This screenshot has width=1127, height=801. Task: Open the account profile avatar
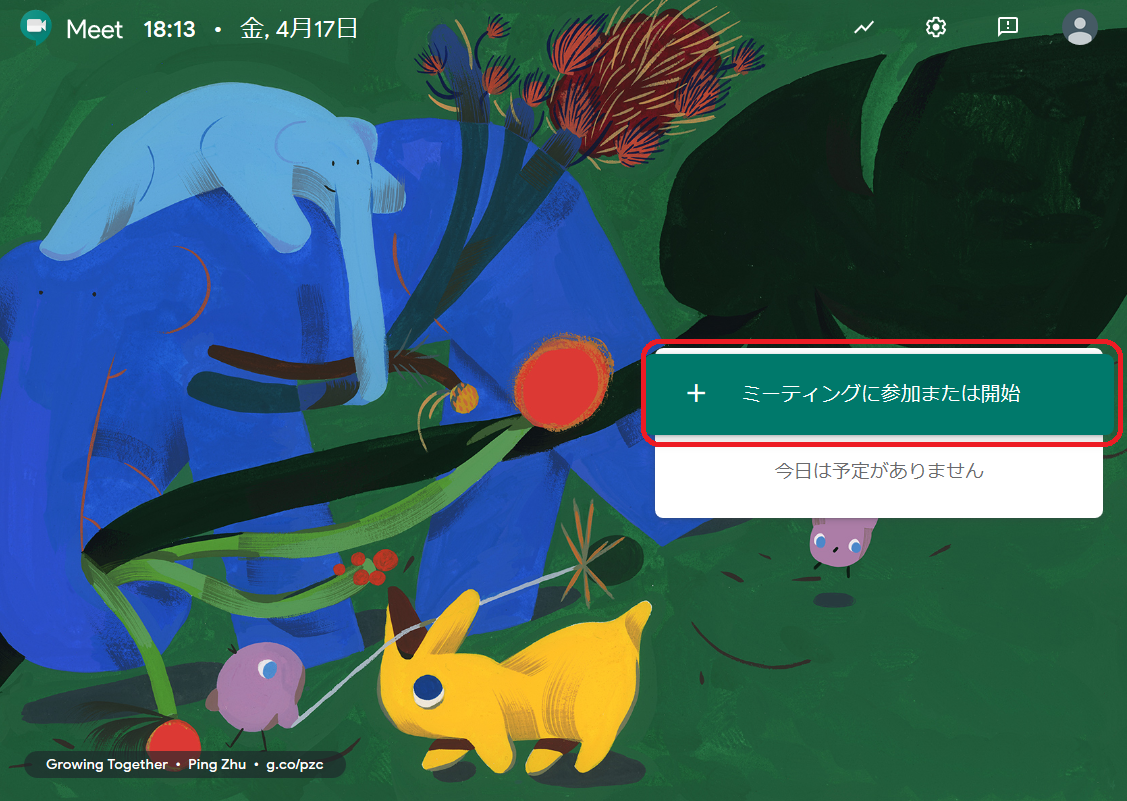point(1080,27)
